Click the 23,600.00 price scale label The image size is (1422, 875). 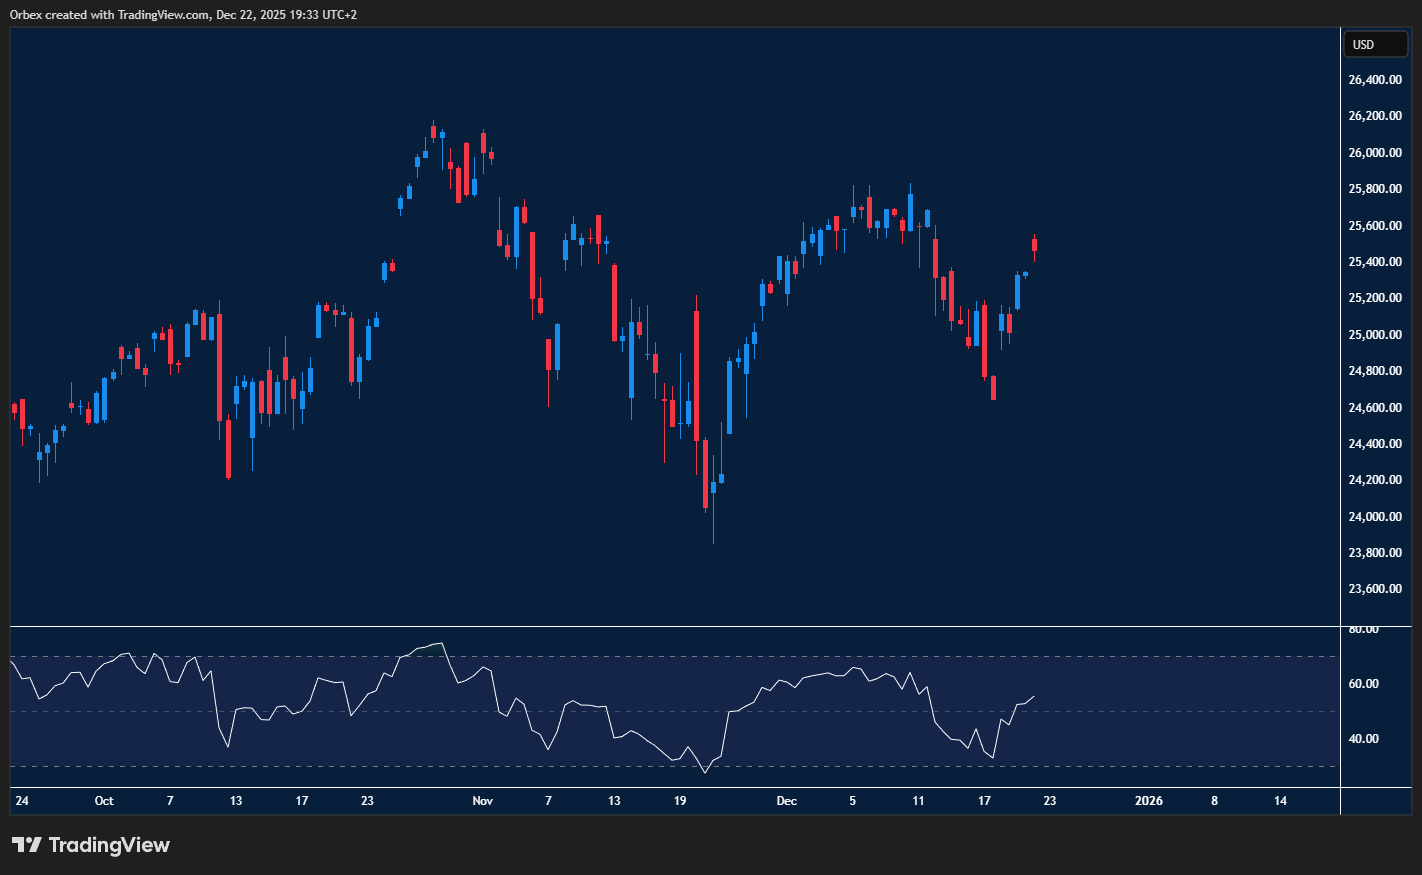[x=1374, y=589]
